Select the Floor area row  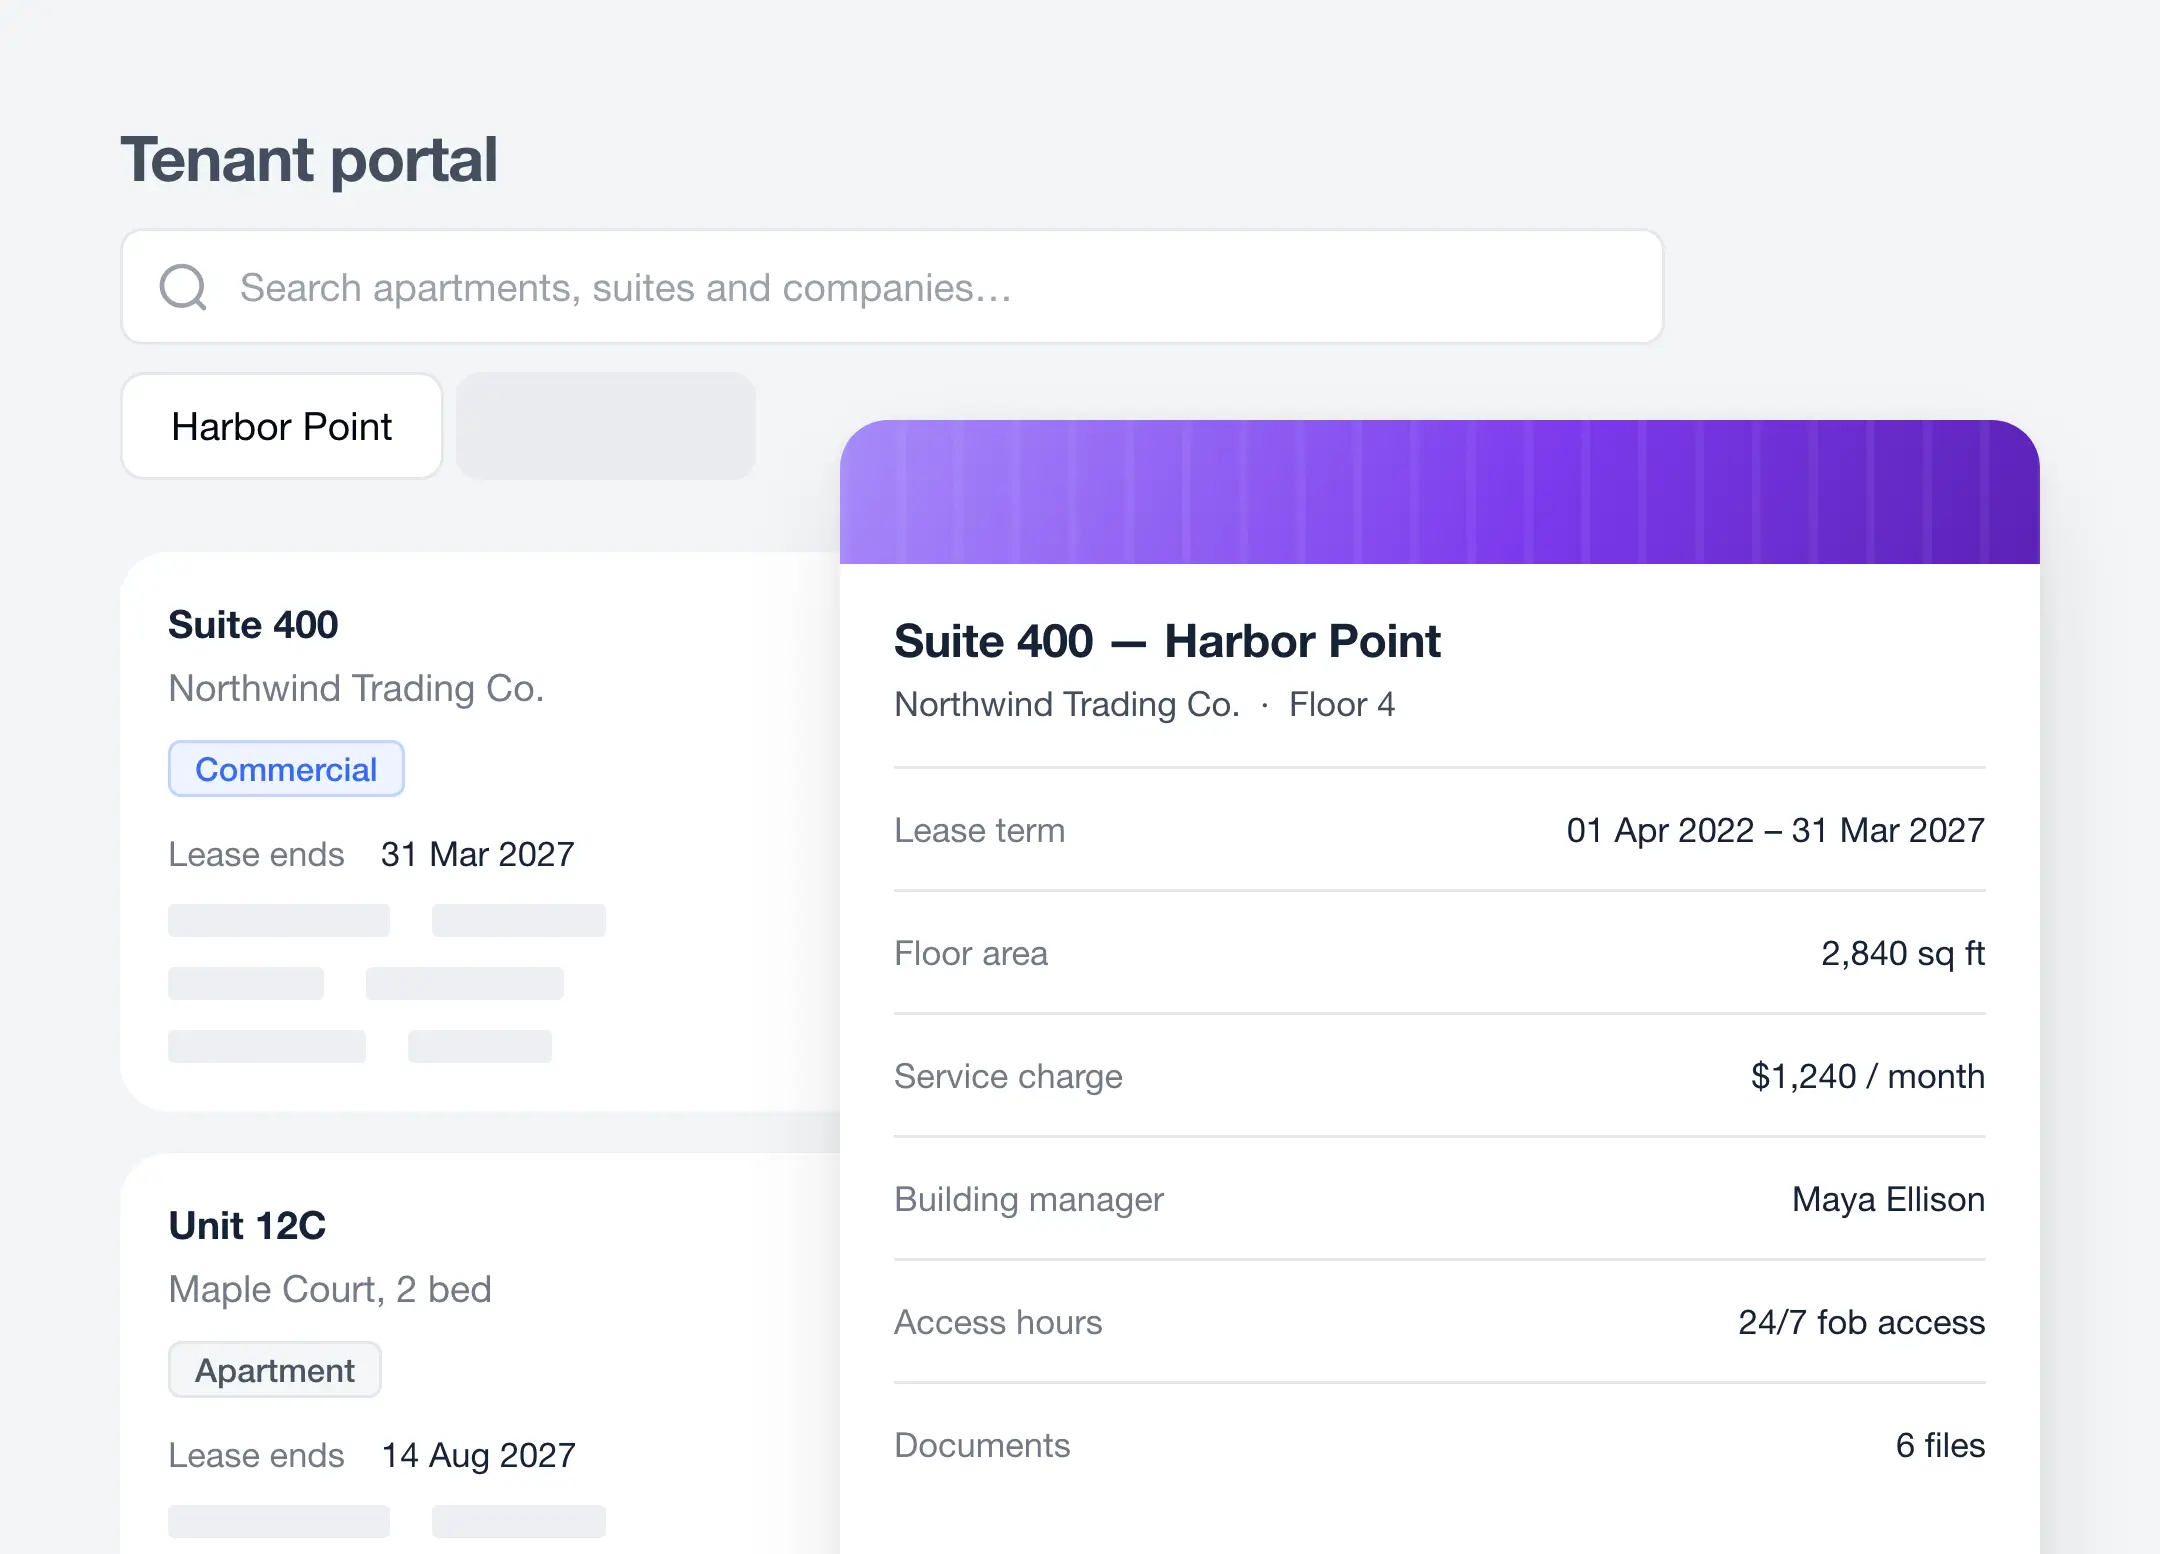pyautogui.click(x=1440, y=953)
